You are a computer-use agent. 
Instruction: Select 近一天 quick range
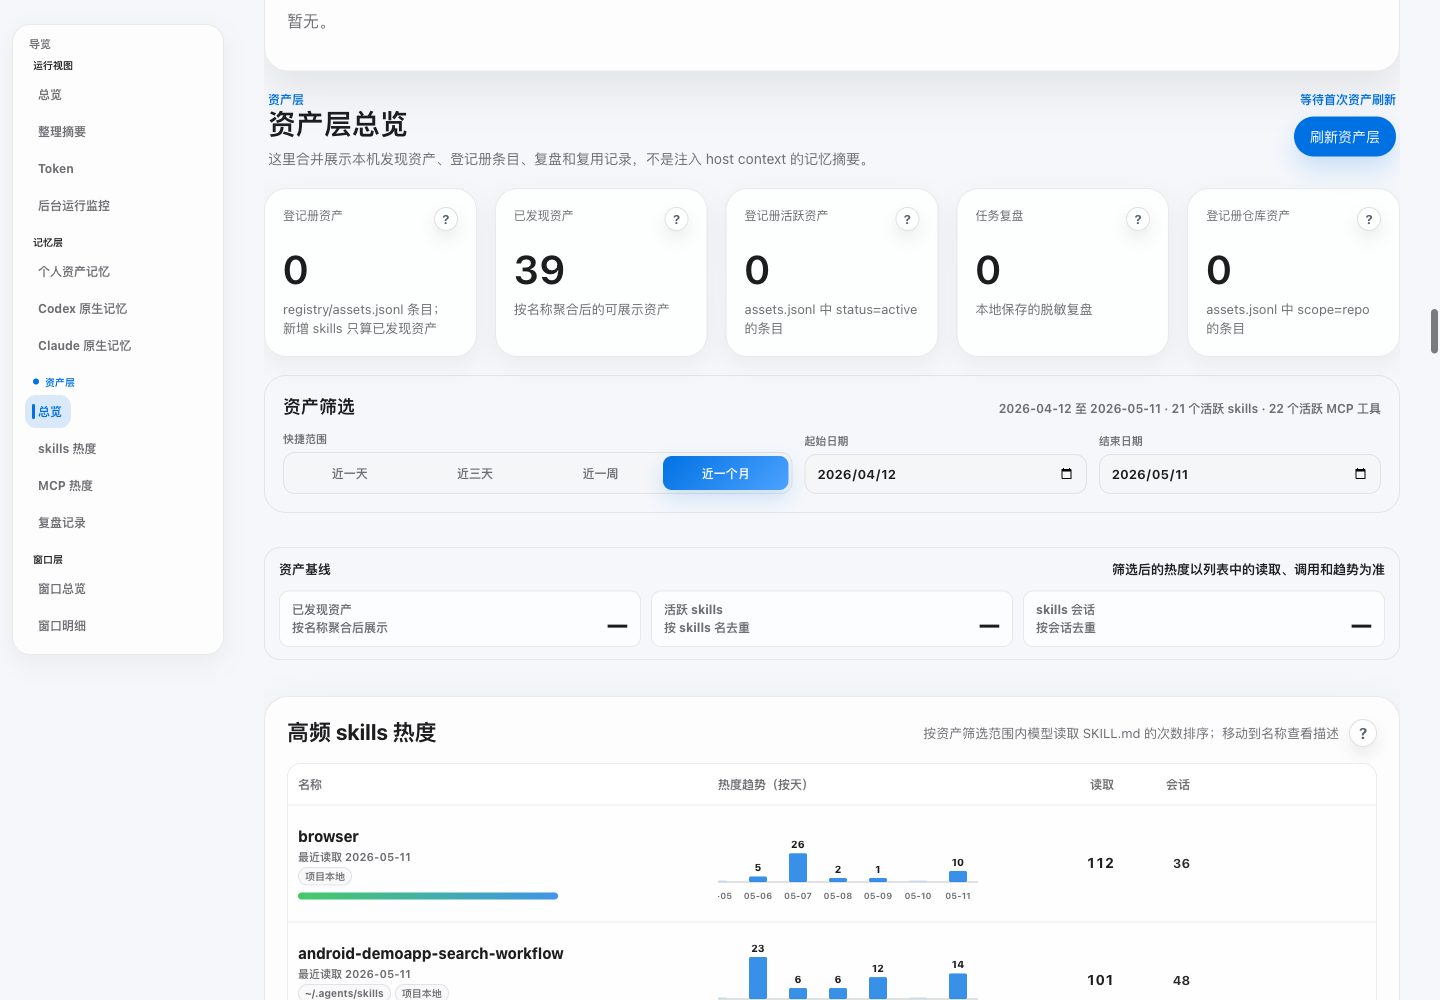(x=350, y=473)
